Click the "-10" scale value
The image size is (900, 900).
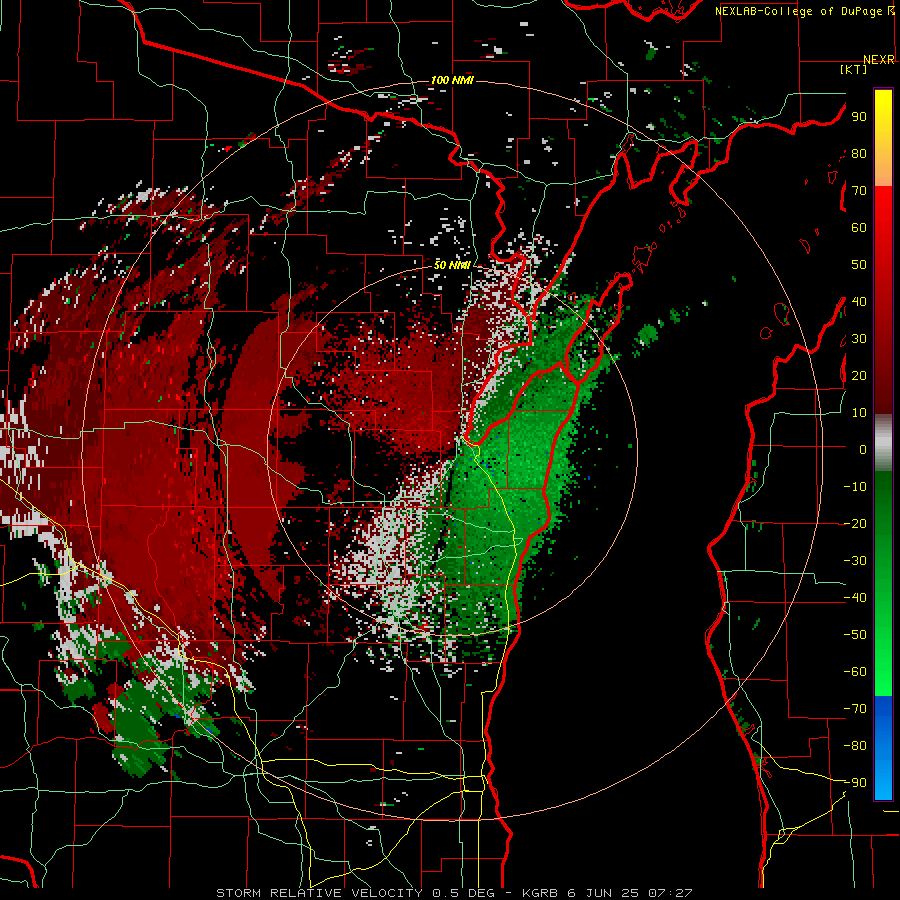point(855,487)
